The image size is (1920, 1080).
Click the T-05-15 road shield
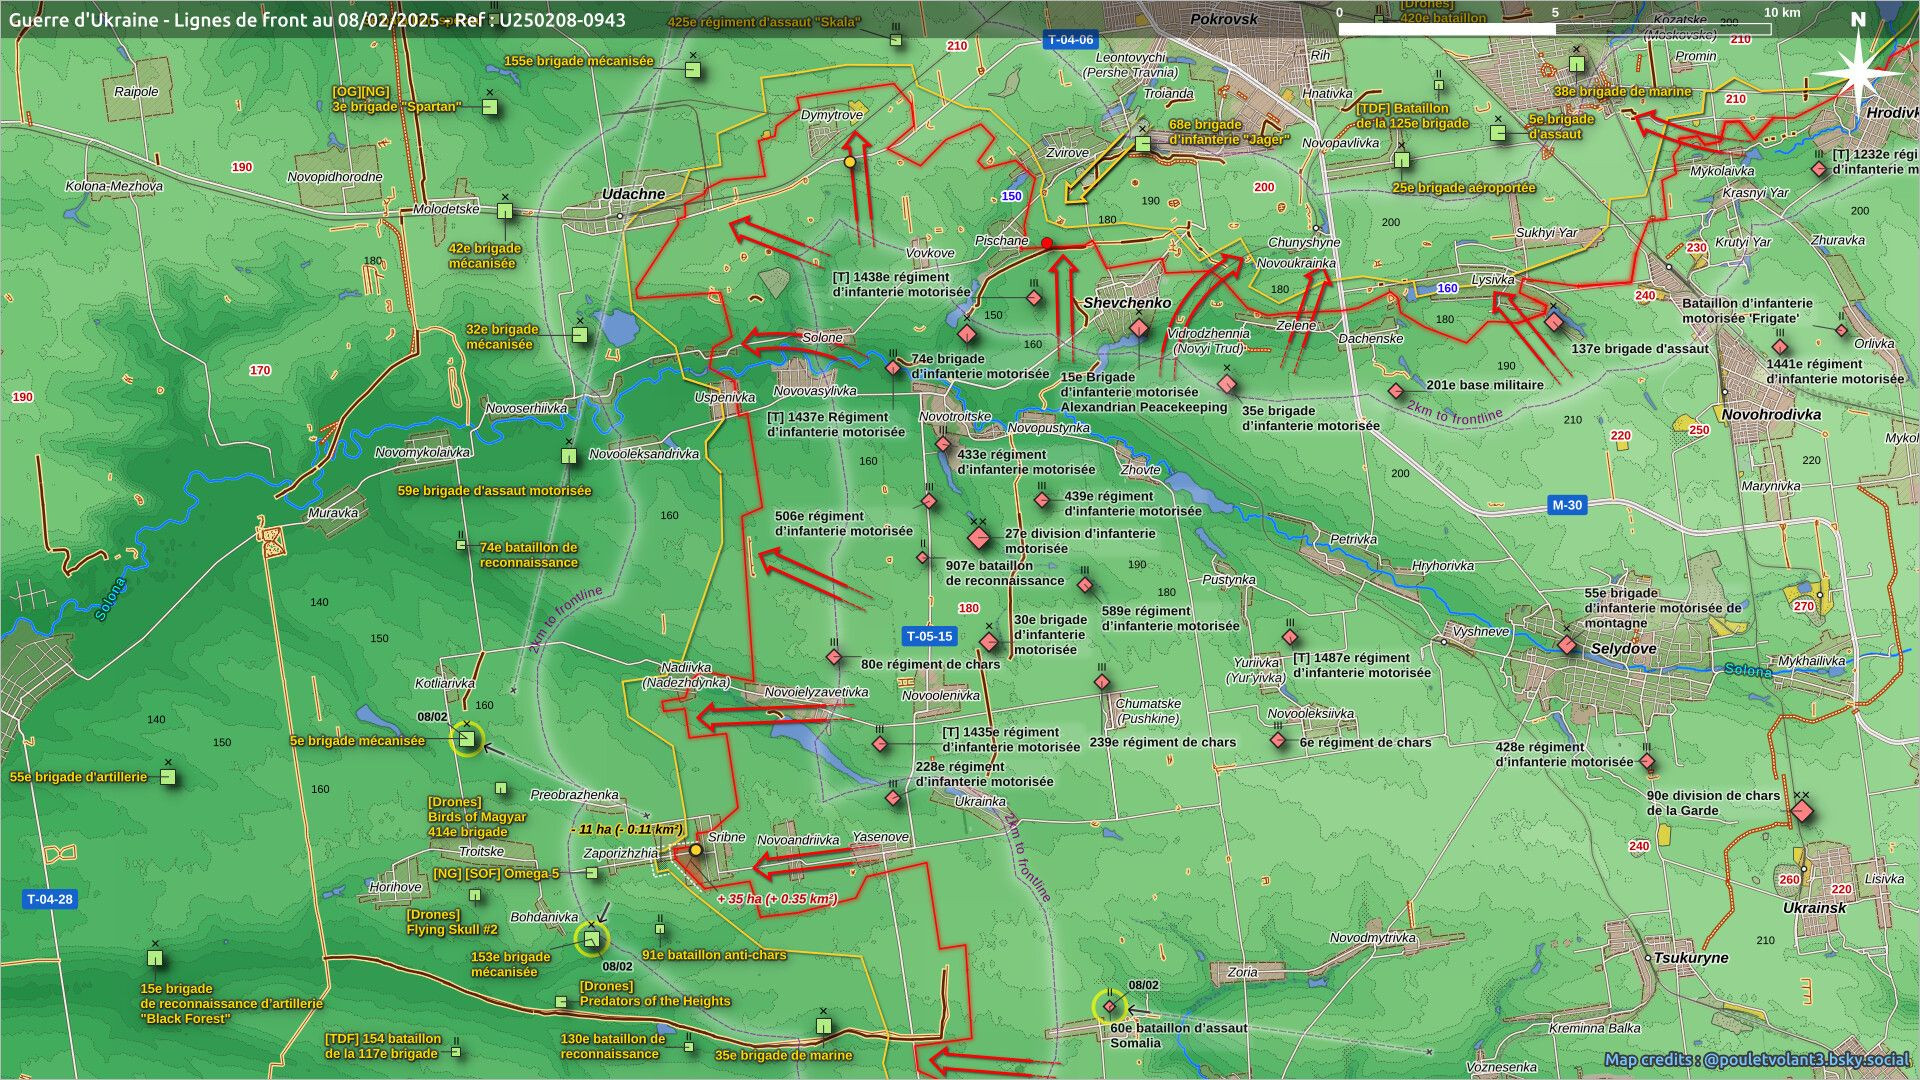tap(929, 636)
